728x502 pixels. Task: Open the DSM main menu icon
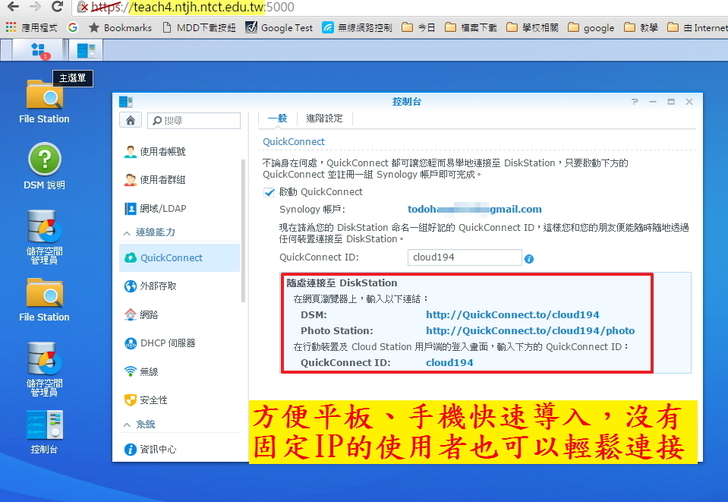point(39,50)
